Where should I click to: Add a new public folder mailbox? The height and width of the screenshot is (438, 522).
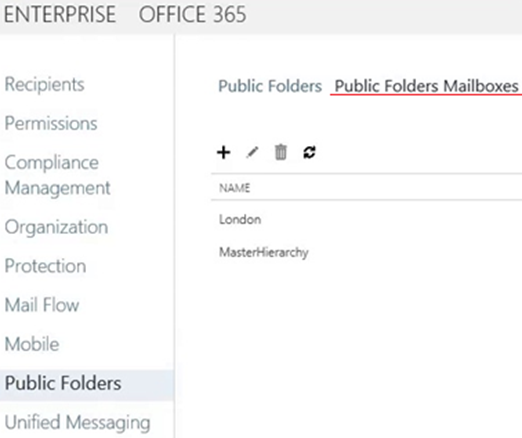point(223,153)
